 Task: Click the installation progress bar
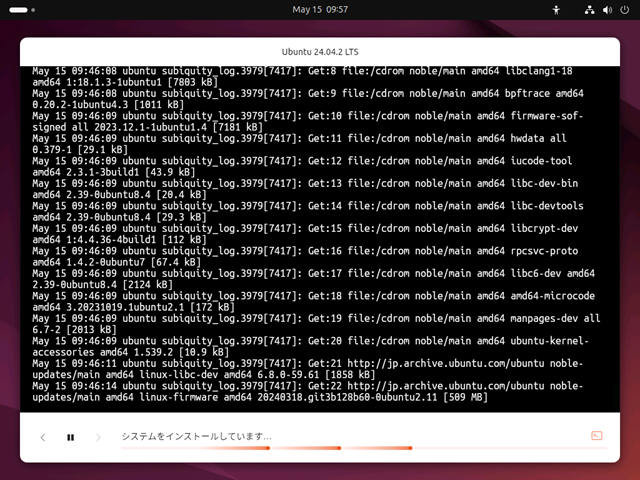pyautogui.click(x=364, y=448)
